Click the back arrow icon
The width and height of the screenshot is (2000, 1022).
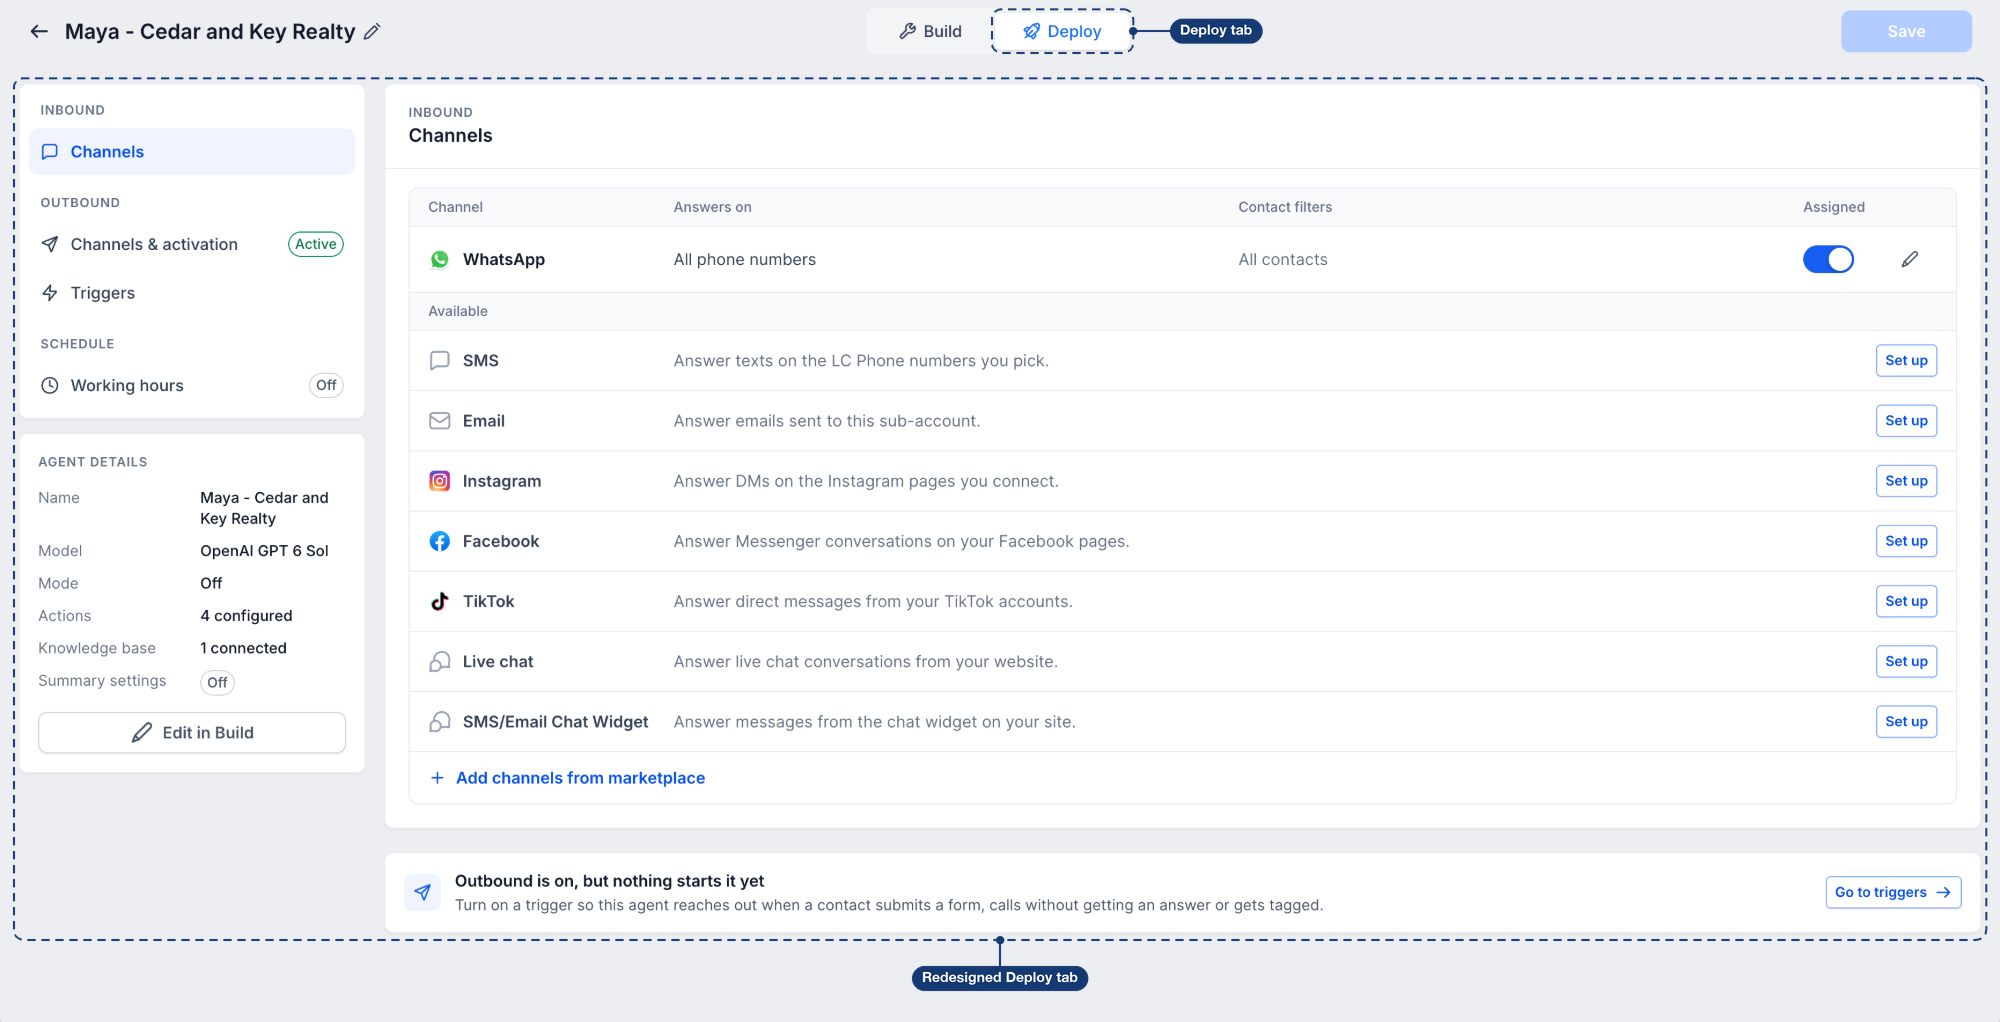[x=39, y=31]
